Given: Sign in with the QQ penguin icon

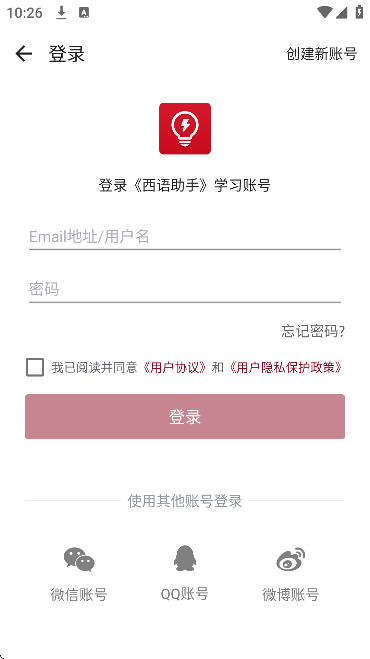Looking at the screenshot, I should tap(185, 559).
